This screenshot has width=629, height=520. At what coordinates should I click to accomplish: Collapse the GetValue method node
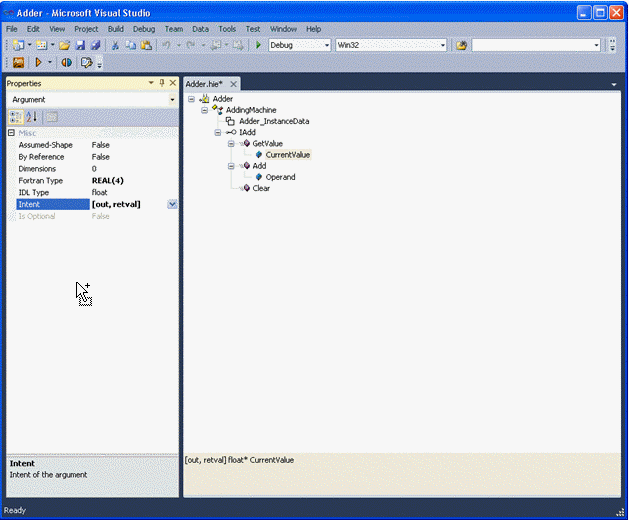pyautogui.click(x=230, y=143)
